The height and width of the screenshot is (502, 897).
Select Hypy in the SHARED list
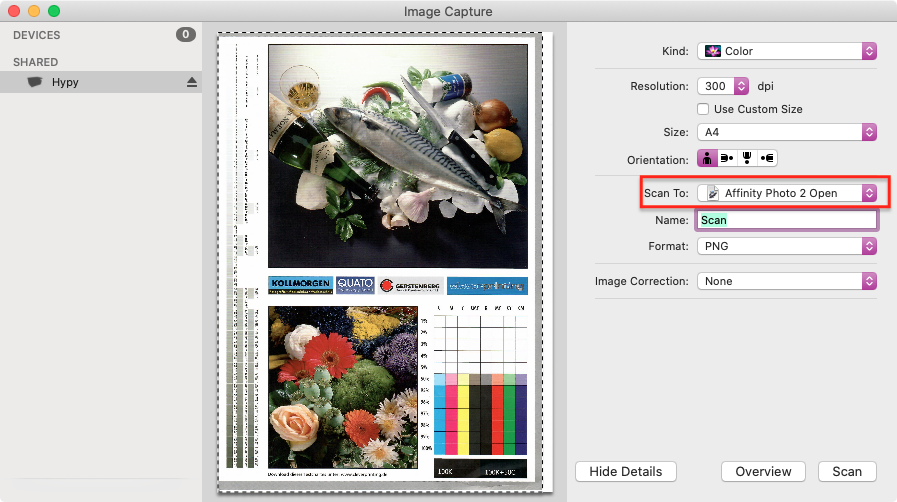pyautogui.click(x=101, y=82)
